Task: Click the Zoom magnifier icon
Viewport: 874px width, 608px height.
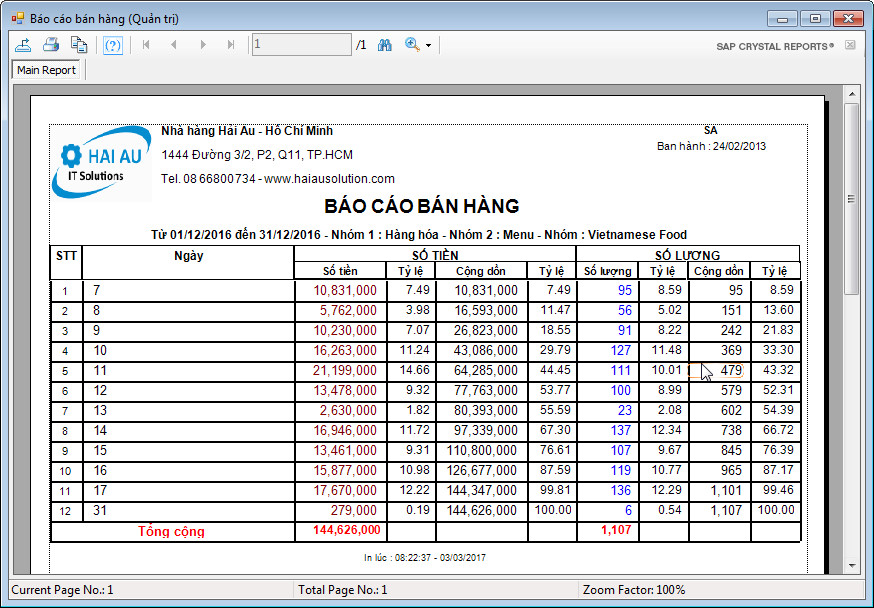Action: pos(412,45)
